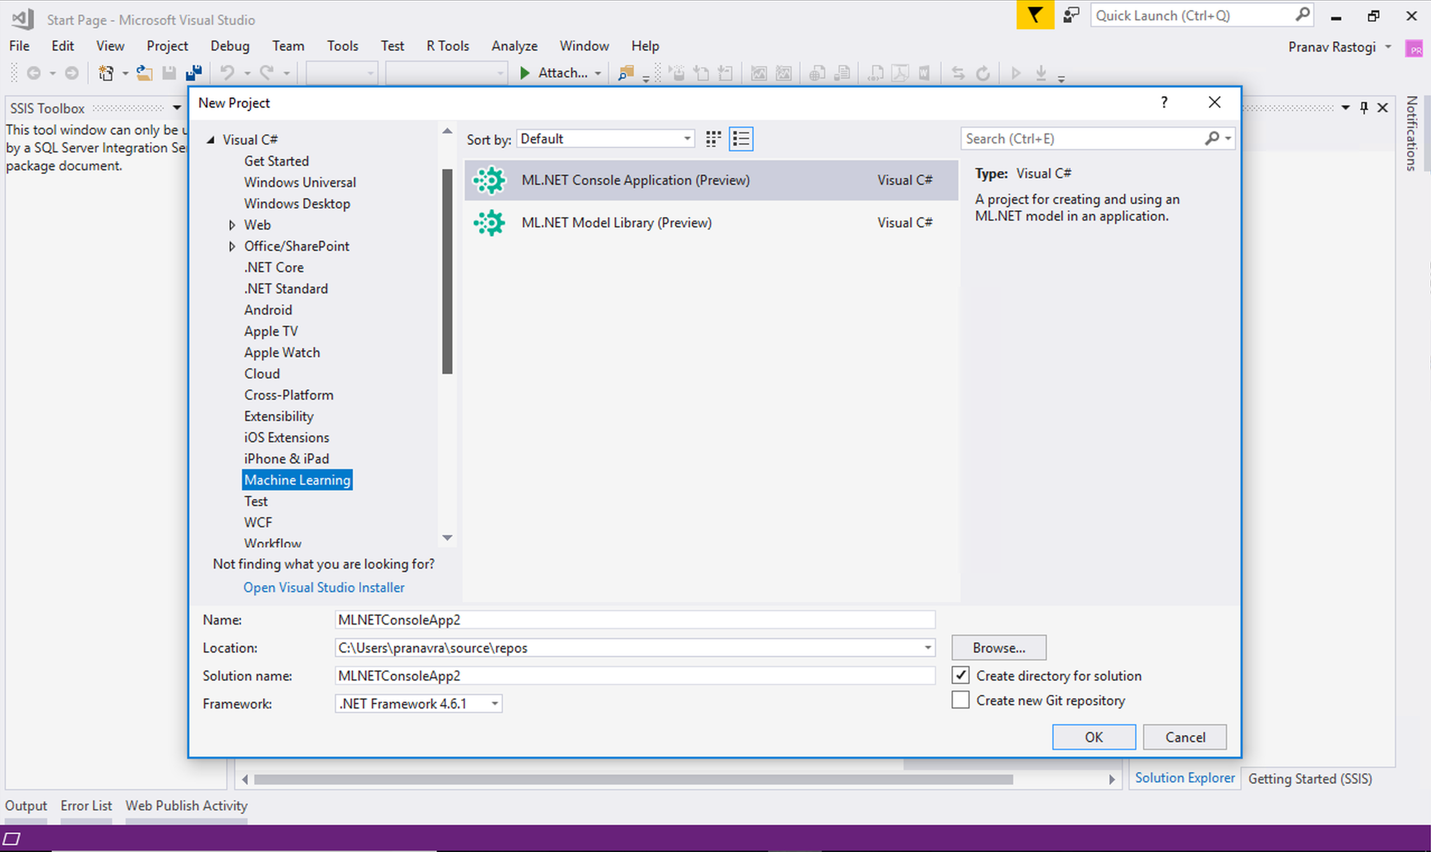Enable Create new Git repository

tap(961, 700)
